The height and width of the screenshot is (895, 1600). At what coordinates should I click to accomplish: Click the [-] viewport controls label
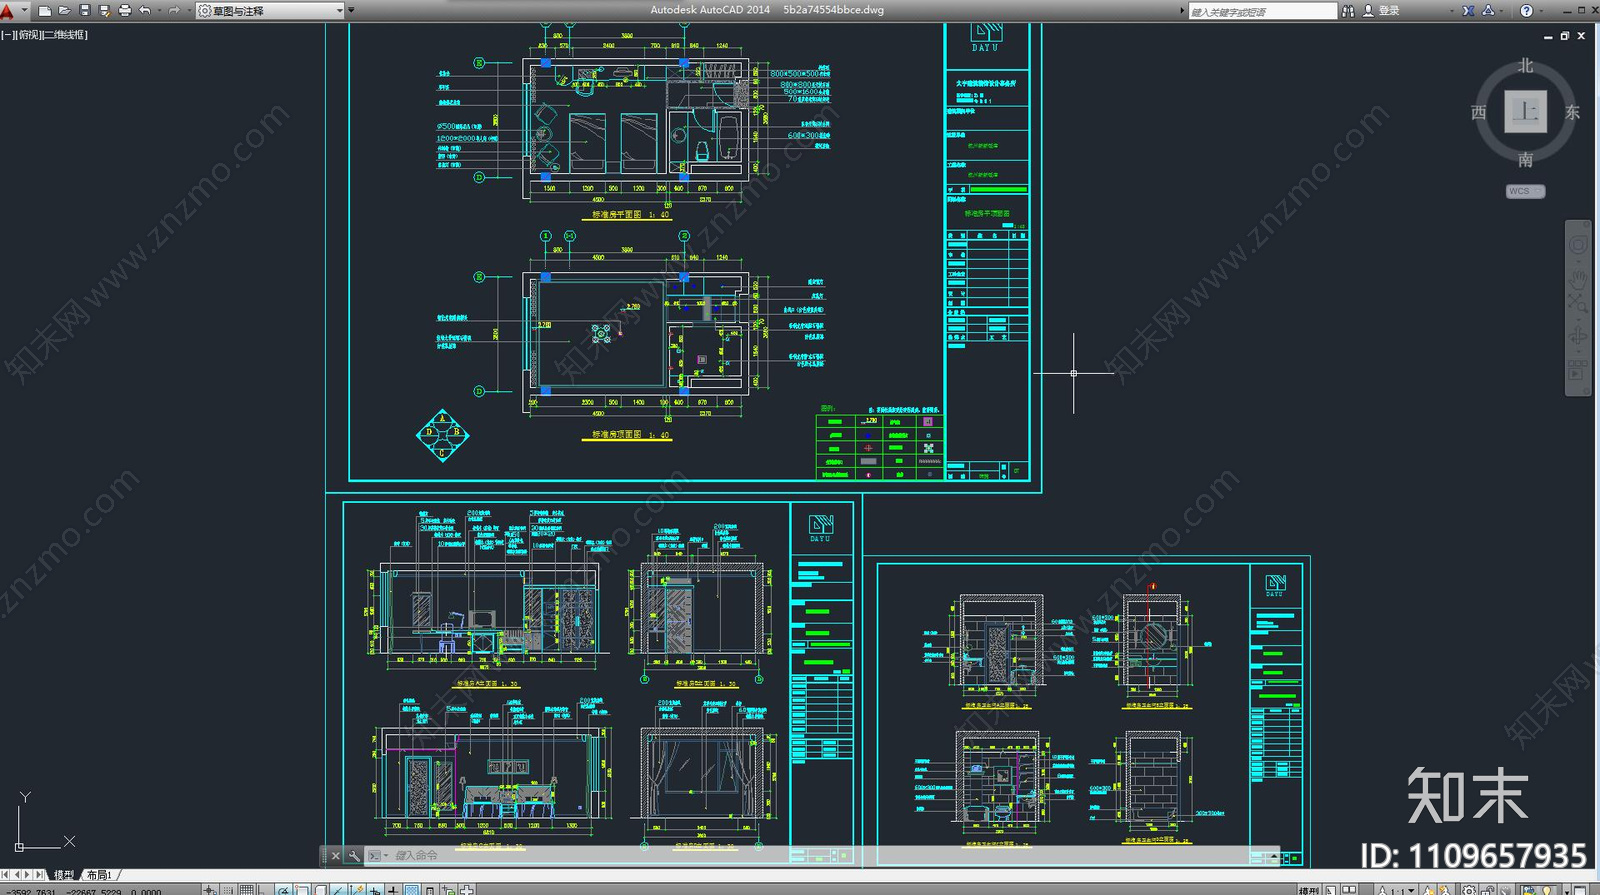(8, 35)
